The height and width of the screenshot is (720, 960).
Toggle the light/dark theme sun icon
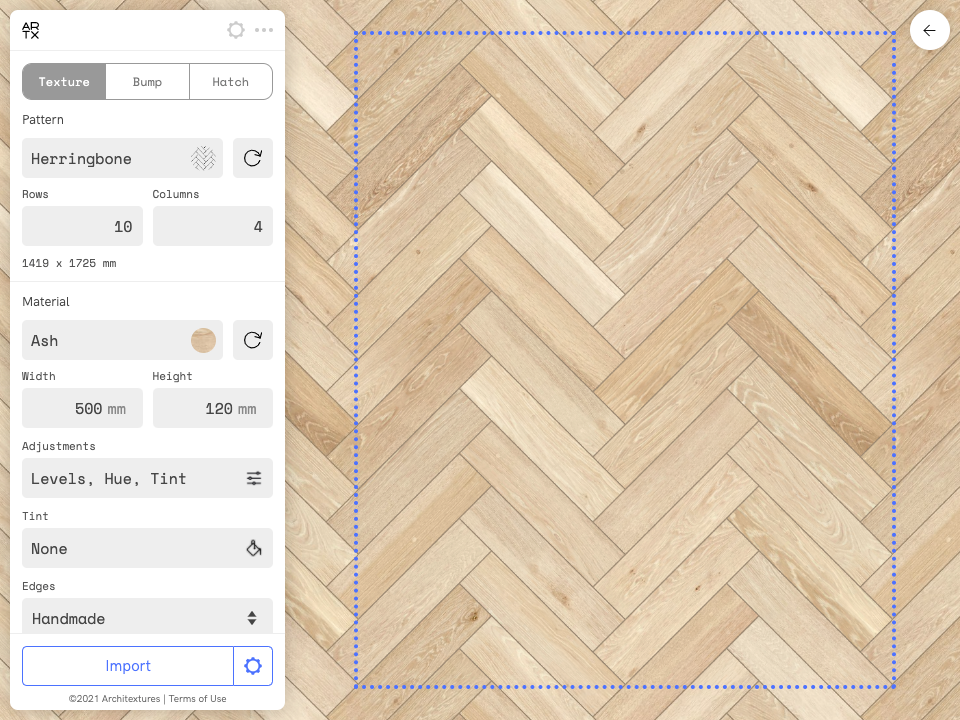[236, 30]
